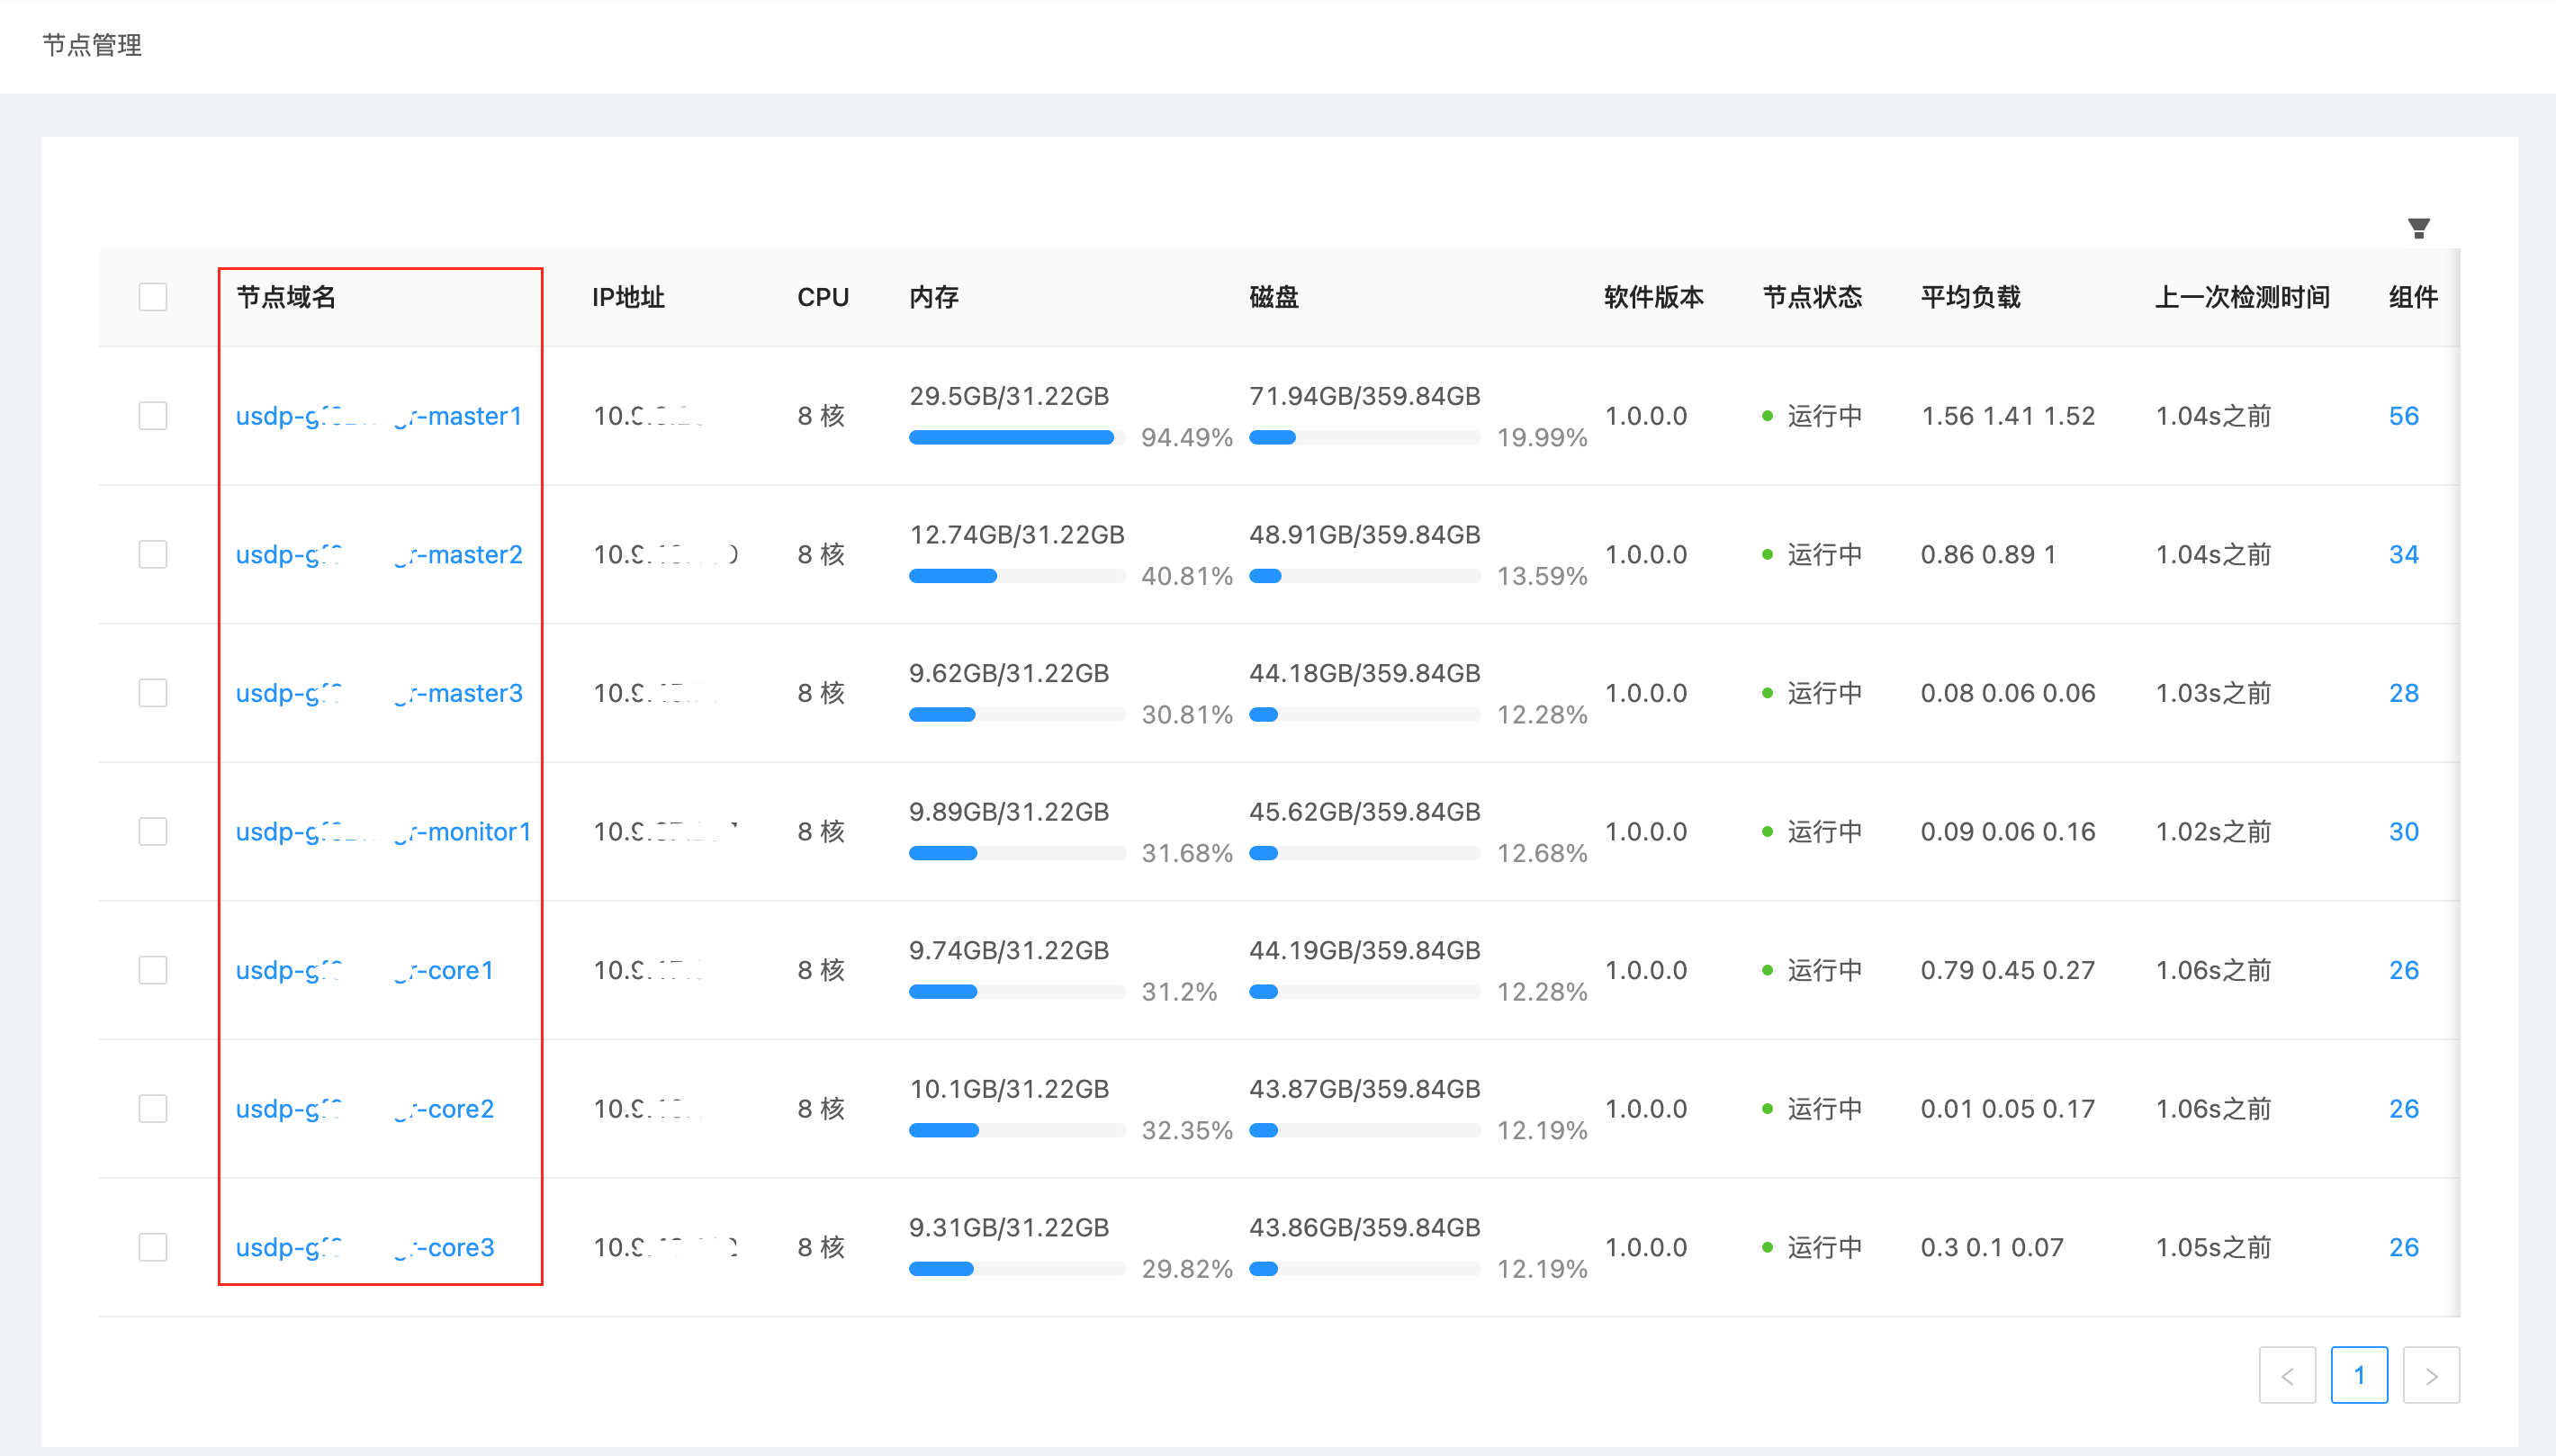Click the 组件 column header
This screenshot has height=1456, width=2556.
pos(2413,297)
